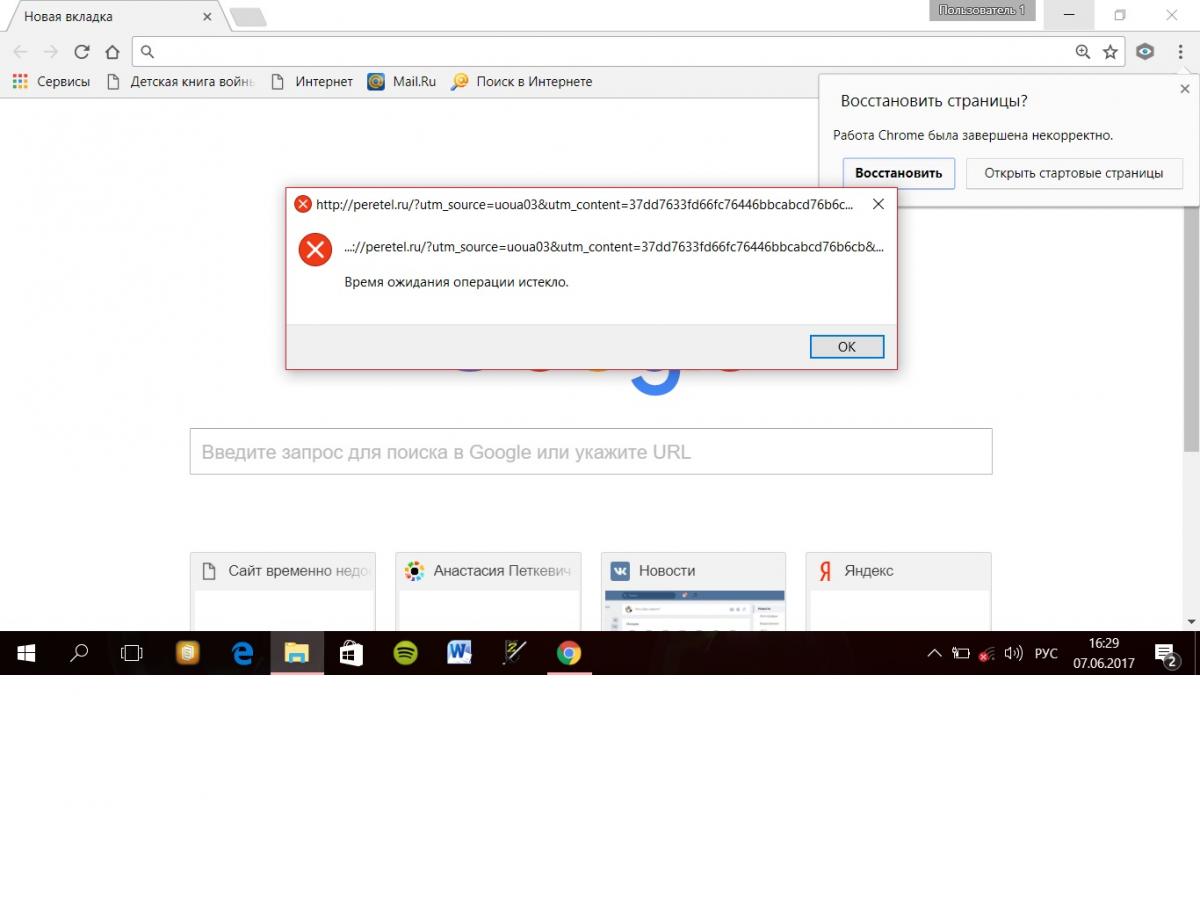Restore down the Chrome window
Screen dimensions: 1200x900
[x=1120, y=15]
